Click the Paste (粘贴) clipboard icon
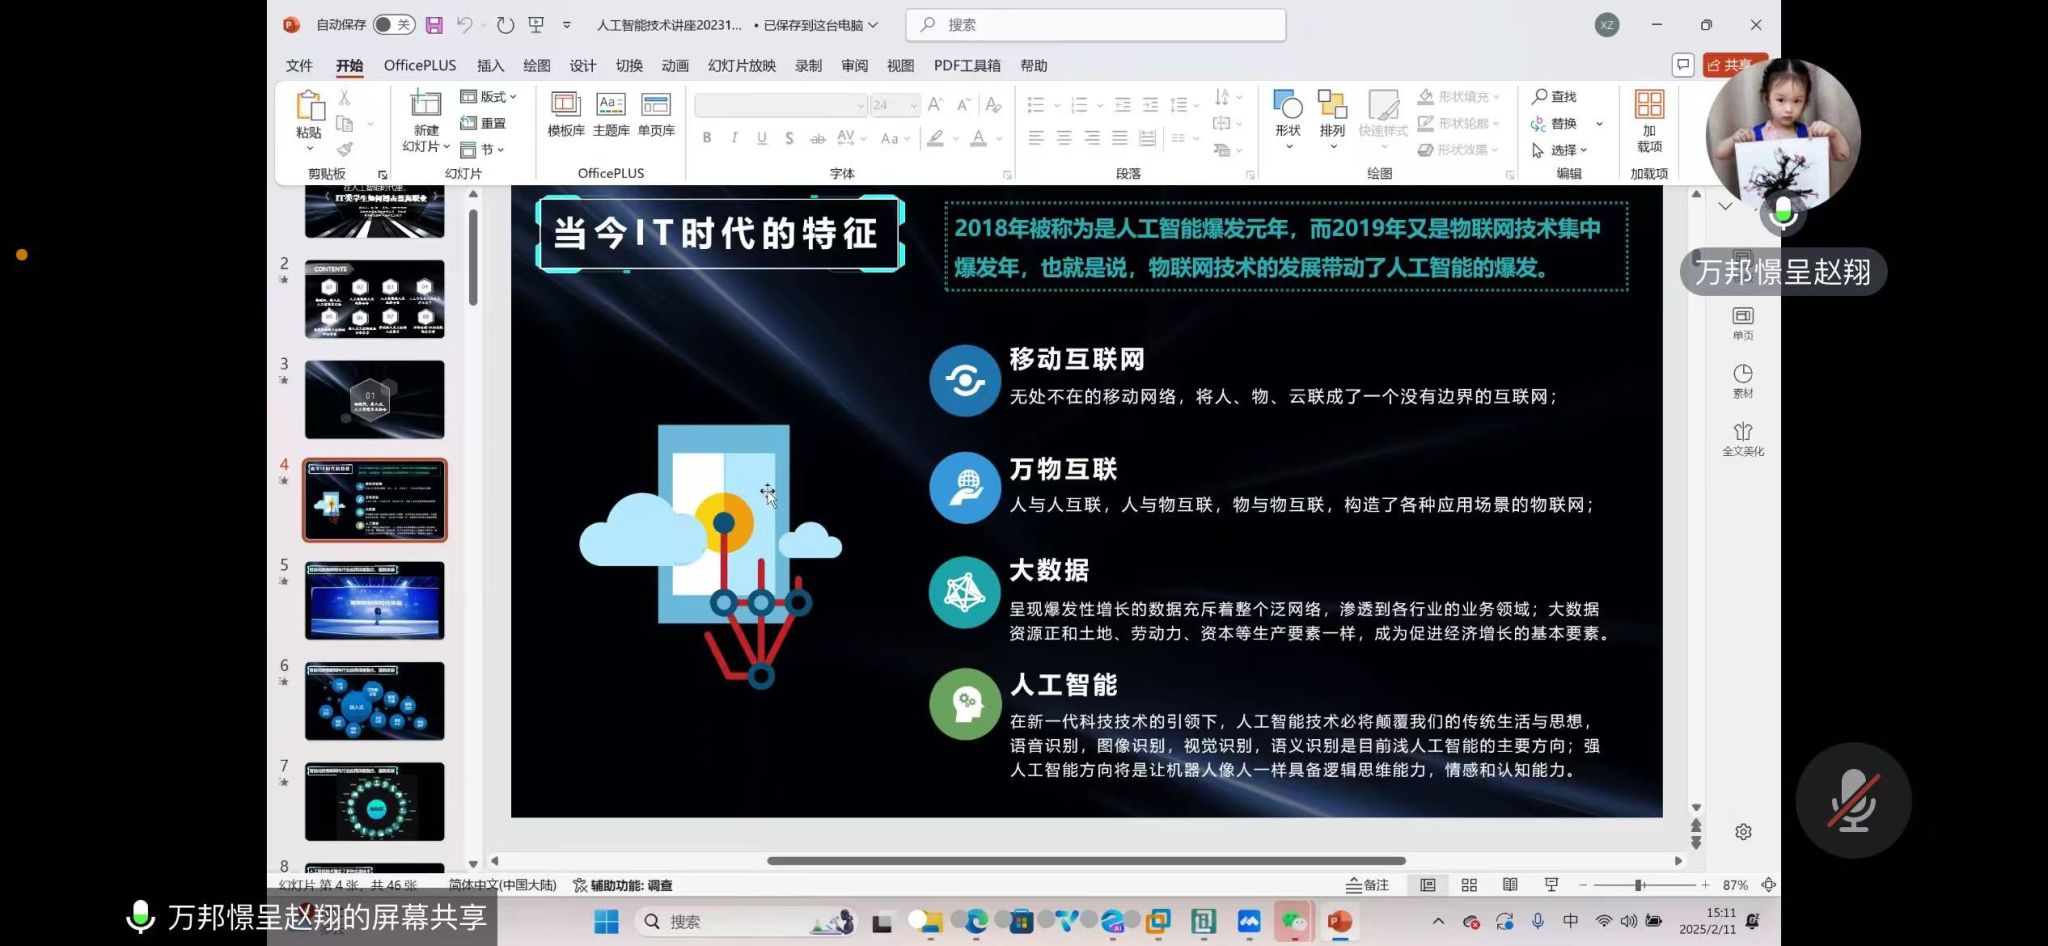Image resolution: width=2048 pixels, height=946 pixels. click(309, 106)
